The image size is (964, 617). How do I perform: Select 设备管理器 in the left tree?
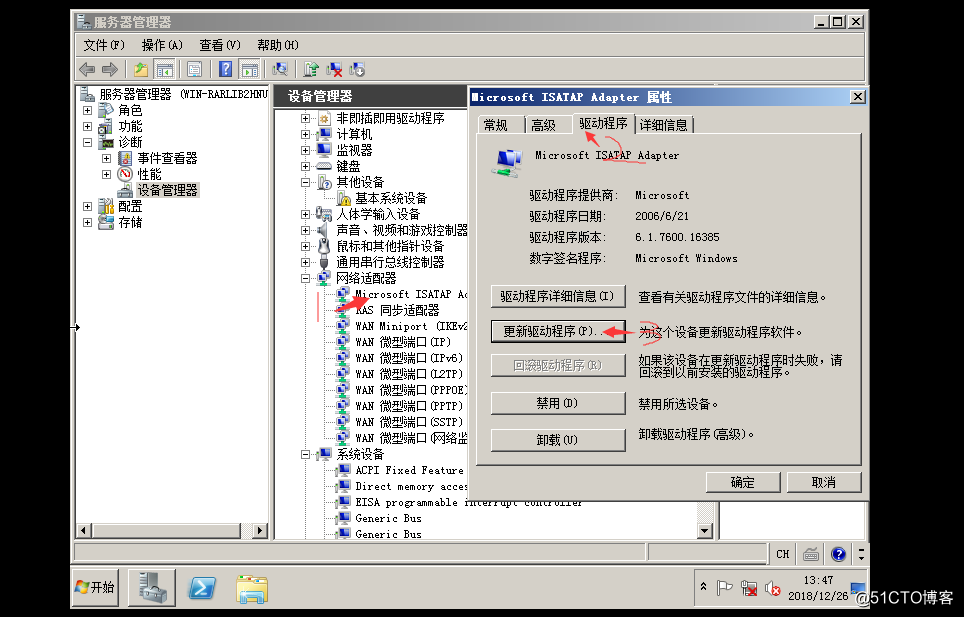tap(167, 190)
